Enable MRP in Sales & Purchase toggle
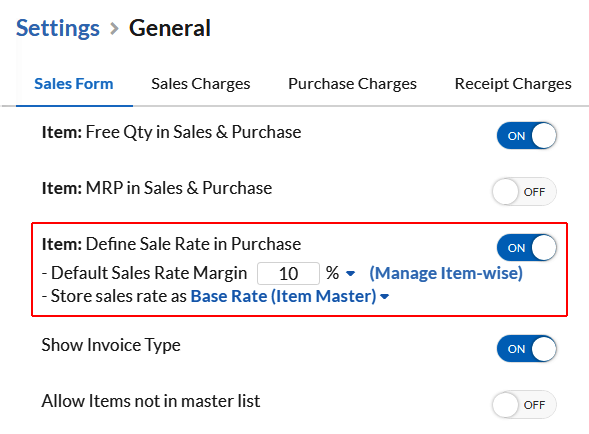 click(524, 192)
